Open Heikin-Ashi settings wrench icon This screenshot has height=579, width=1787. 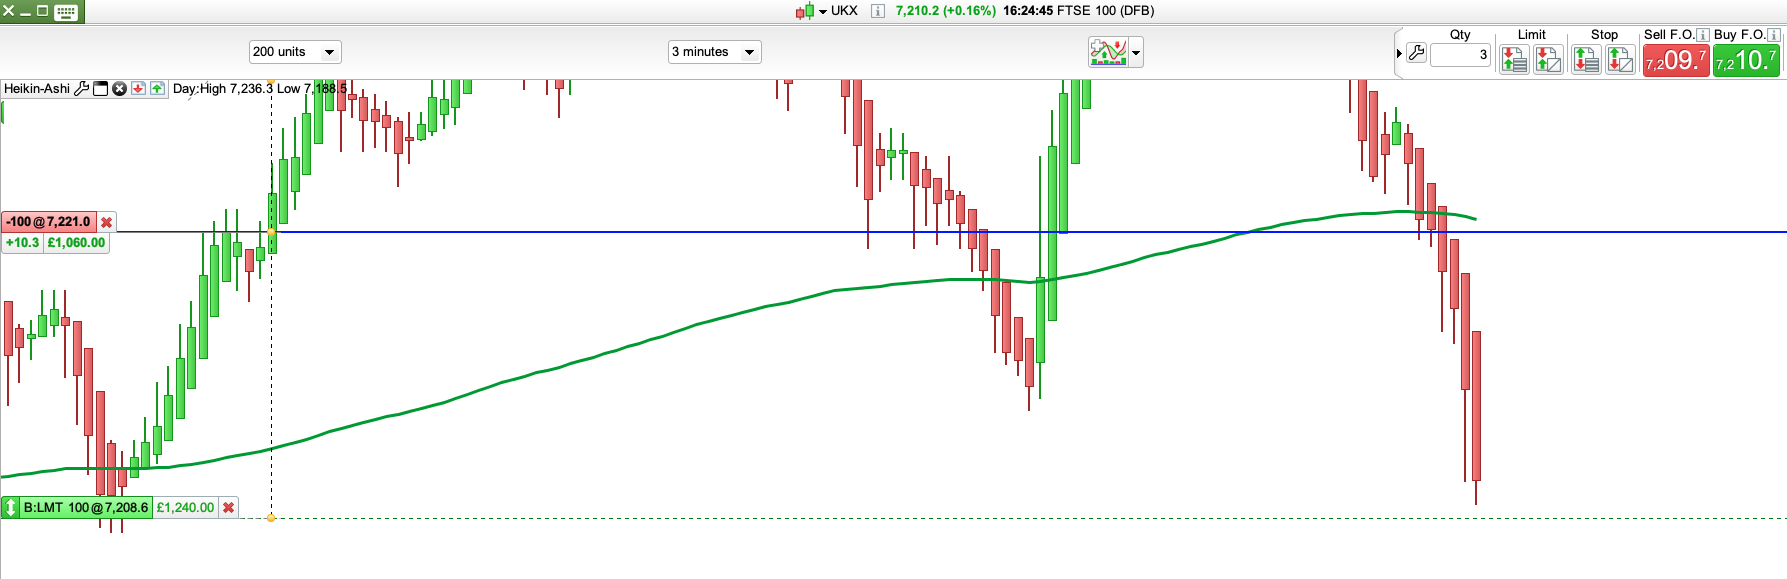point(82,89)
